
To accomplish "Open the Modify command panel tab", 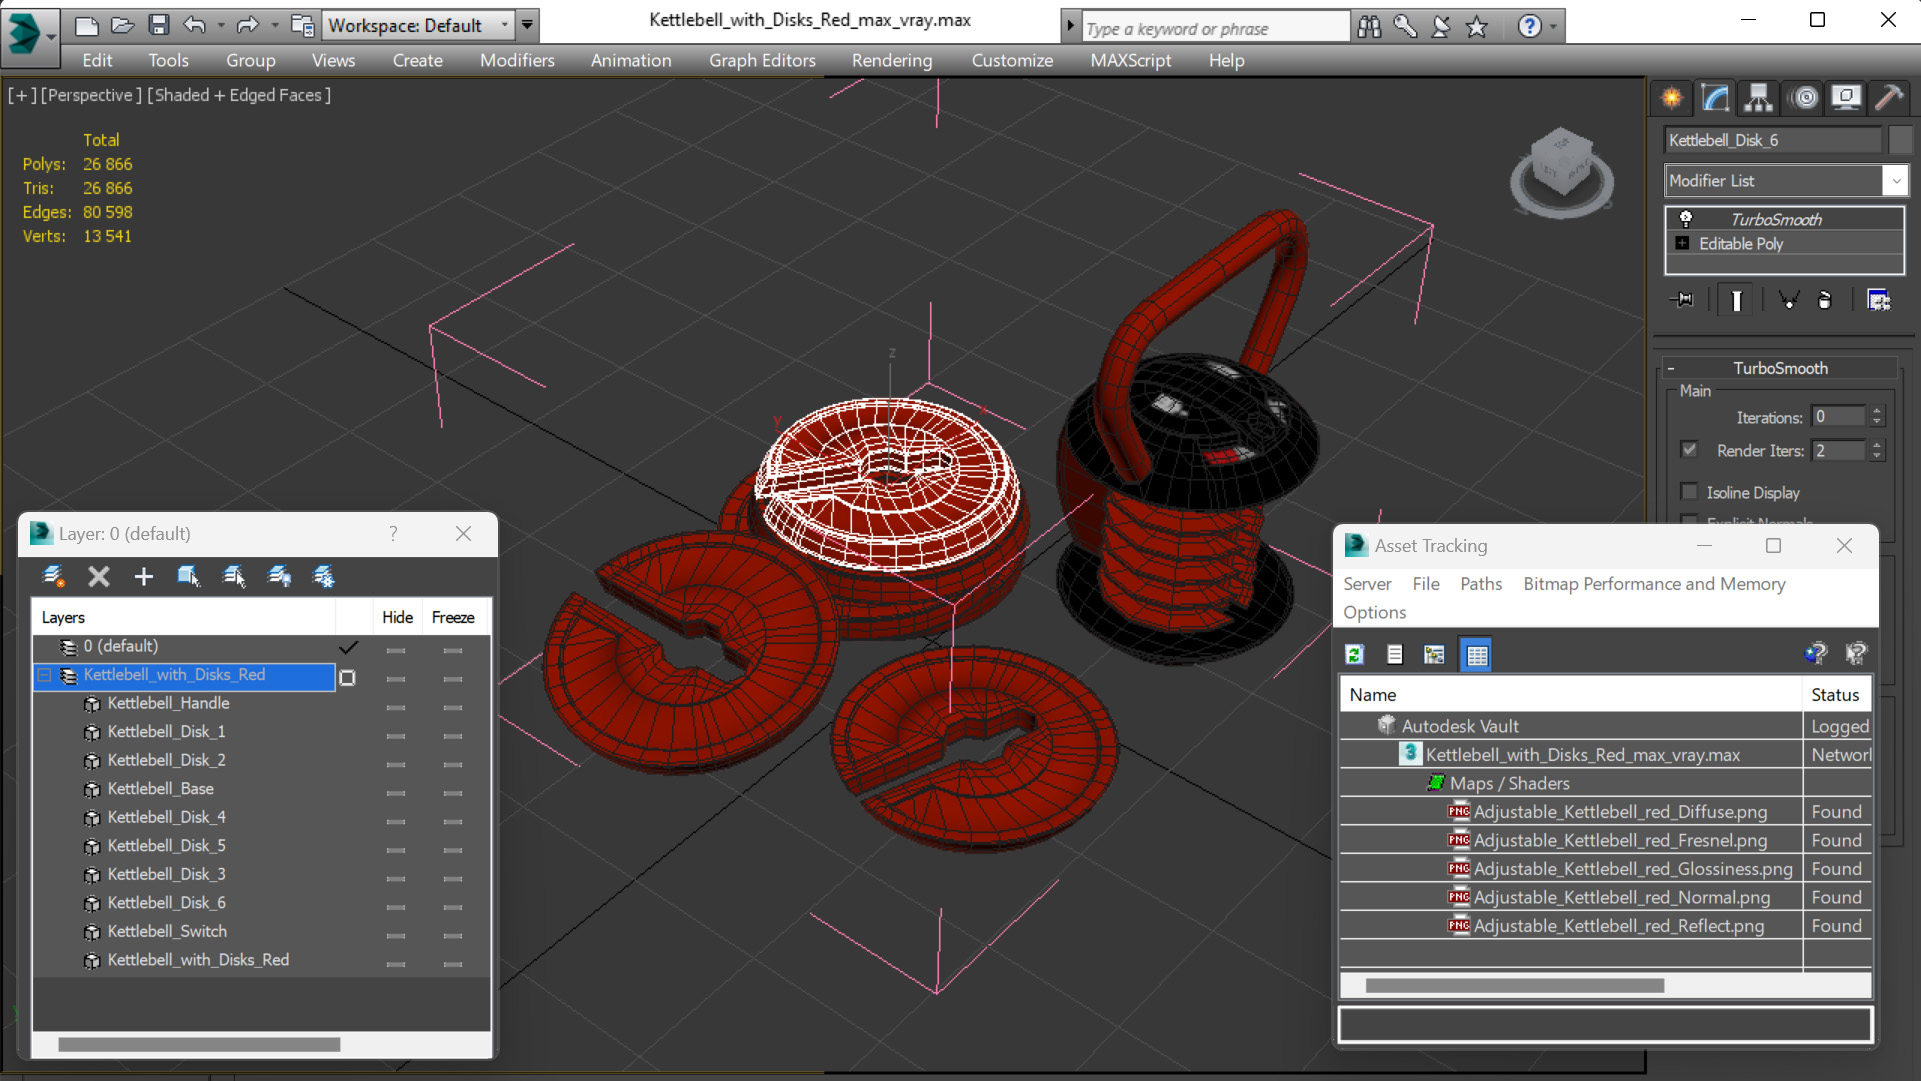I will click(x=1716, y=98).
